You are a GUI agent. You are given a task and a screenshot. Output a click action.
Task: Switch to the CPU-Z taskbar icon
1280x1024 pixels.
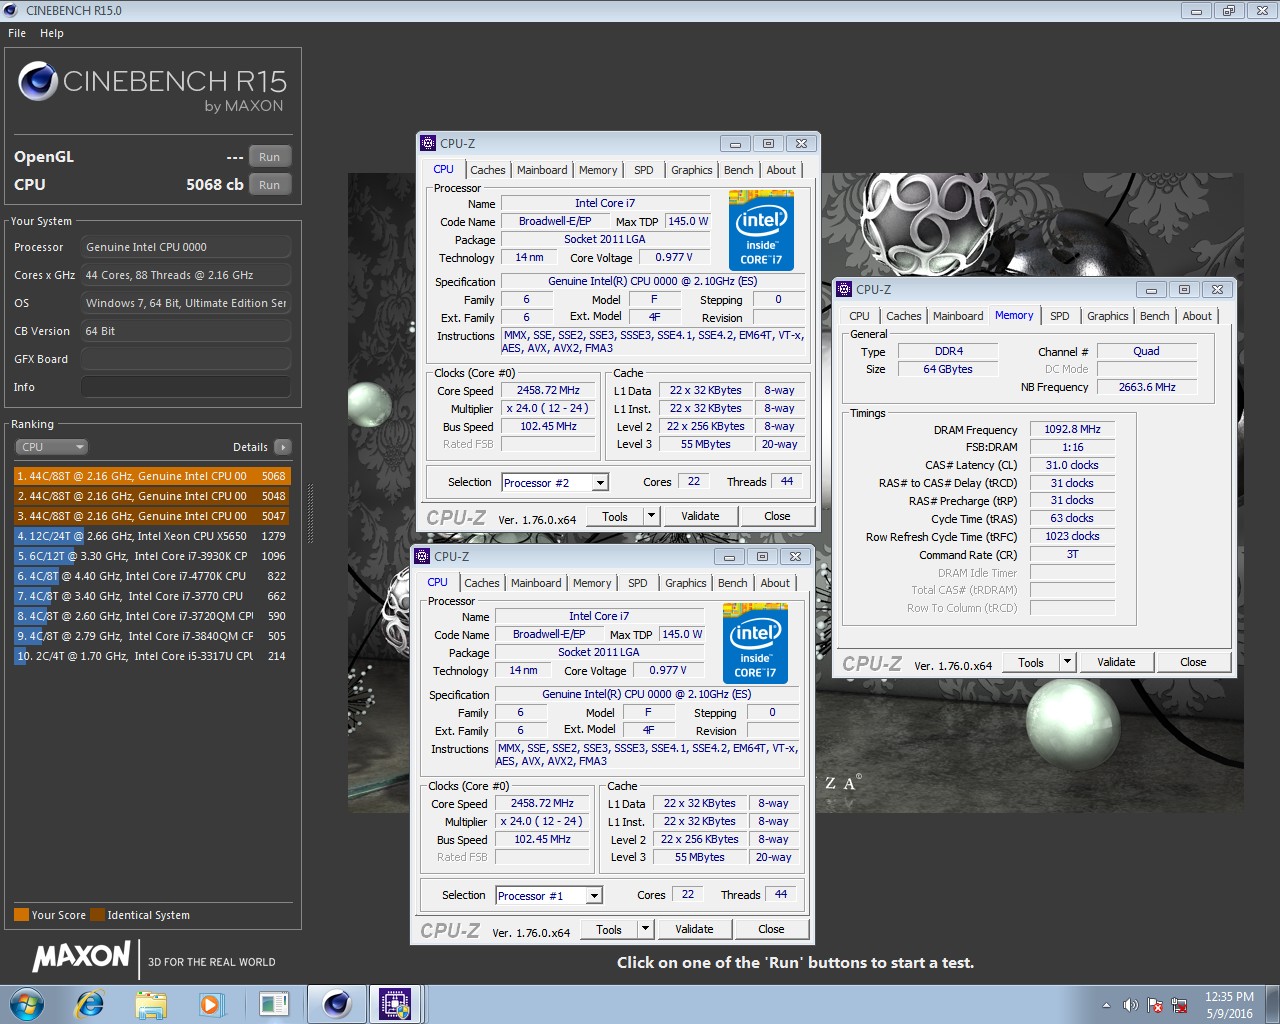(395, 1004)
